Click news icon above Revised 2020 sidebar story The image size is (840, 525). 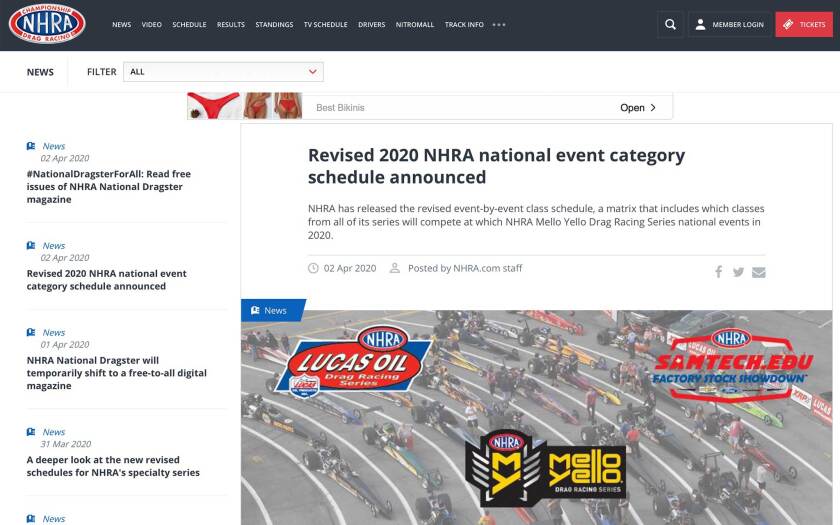coord(31,245)
